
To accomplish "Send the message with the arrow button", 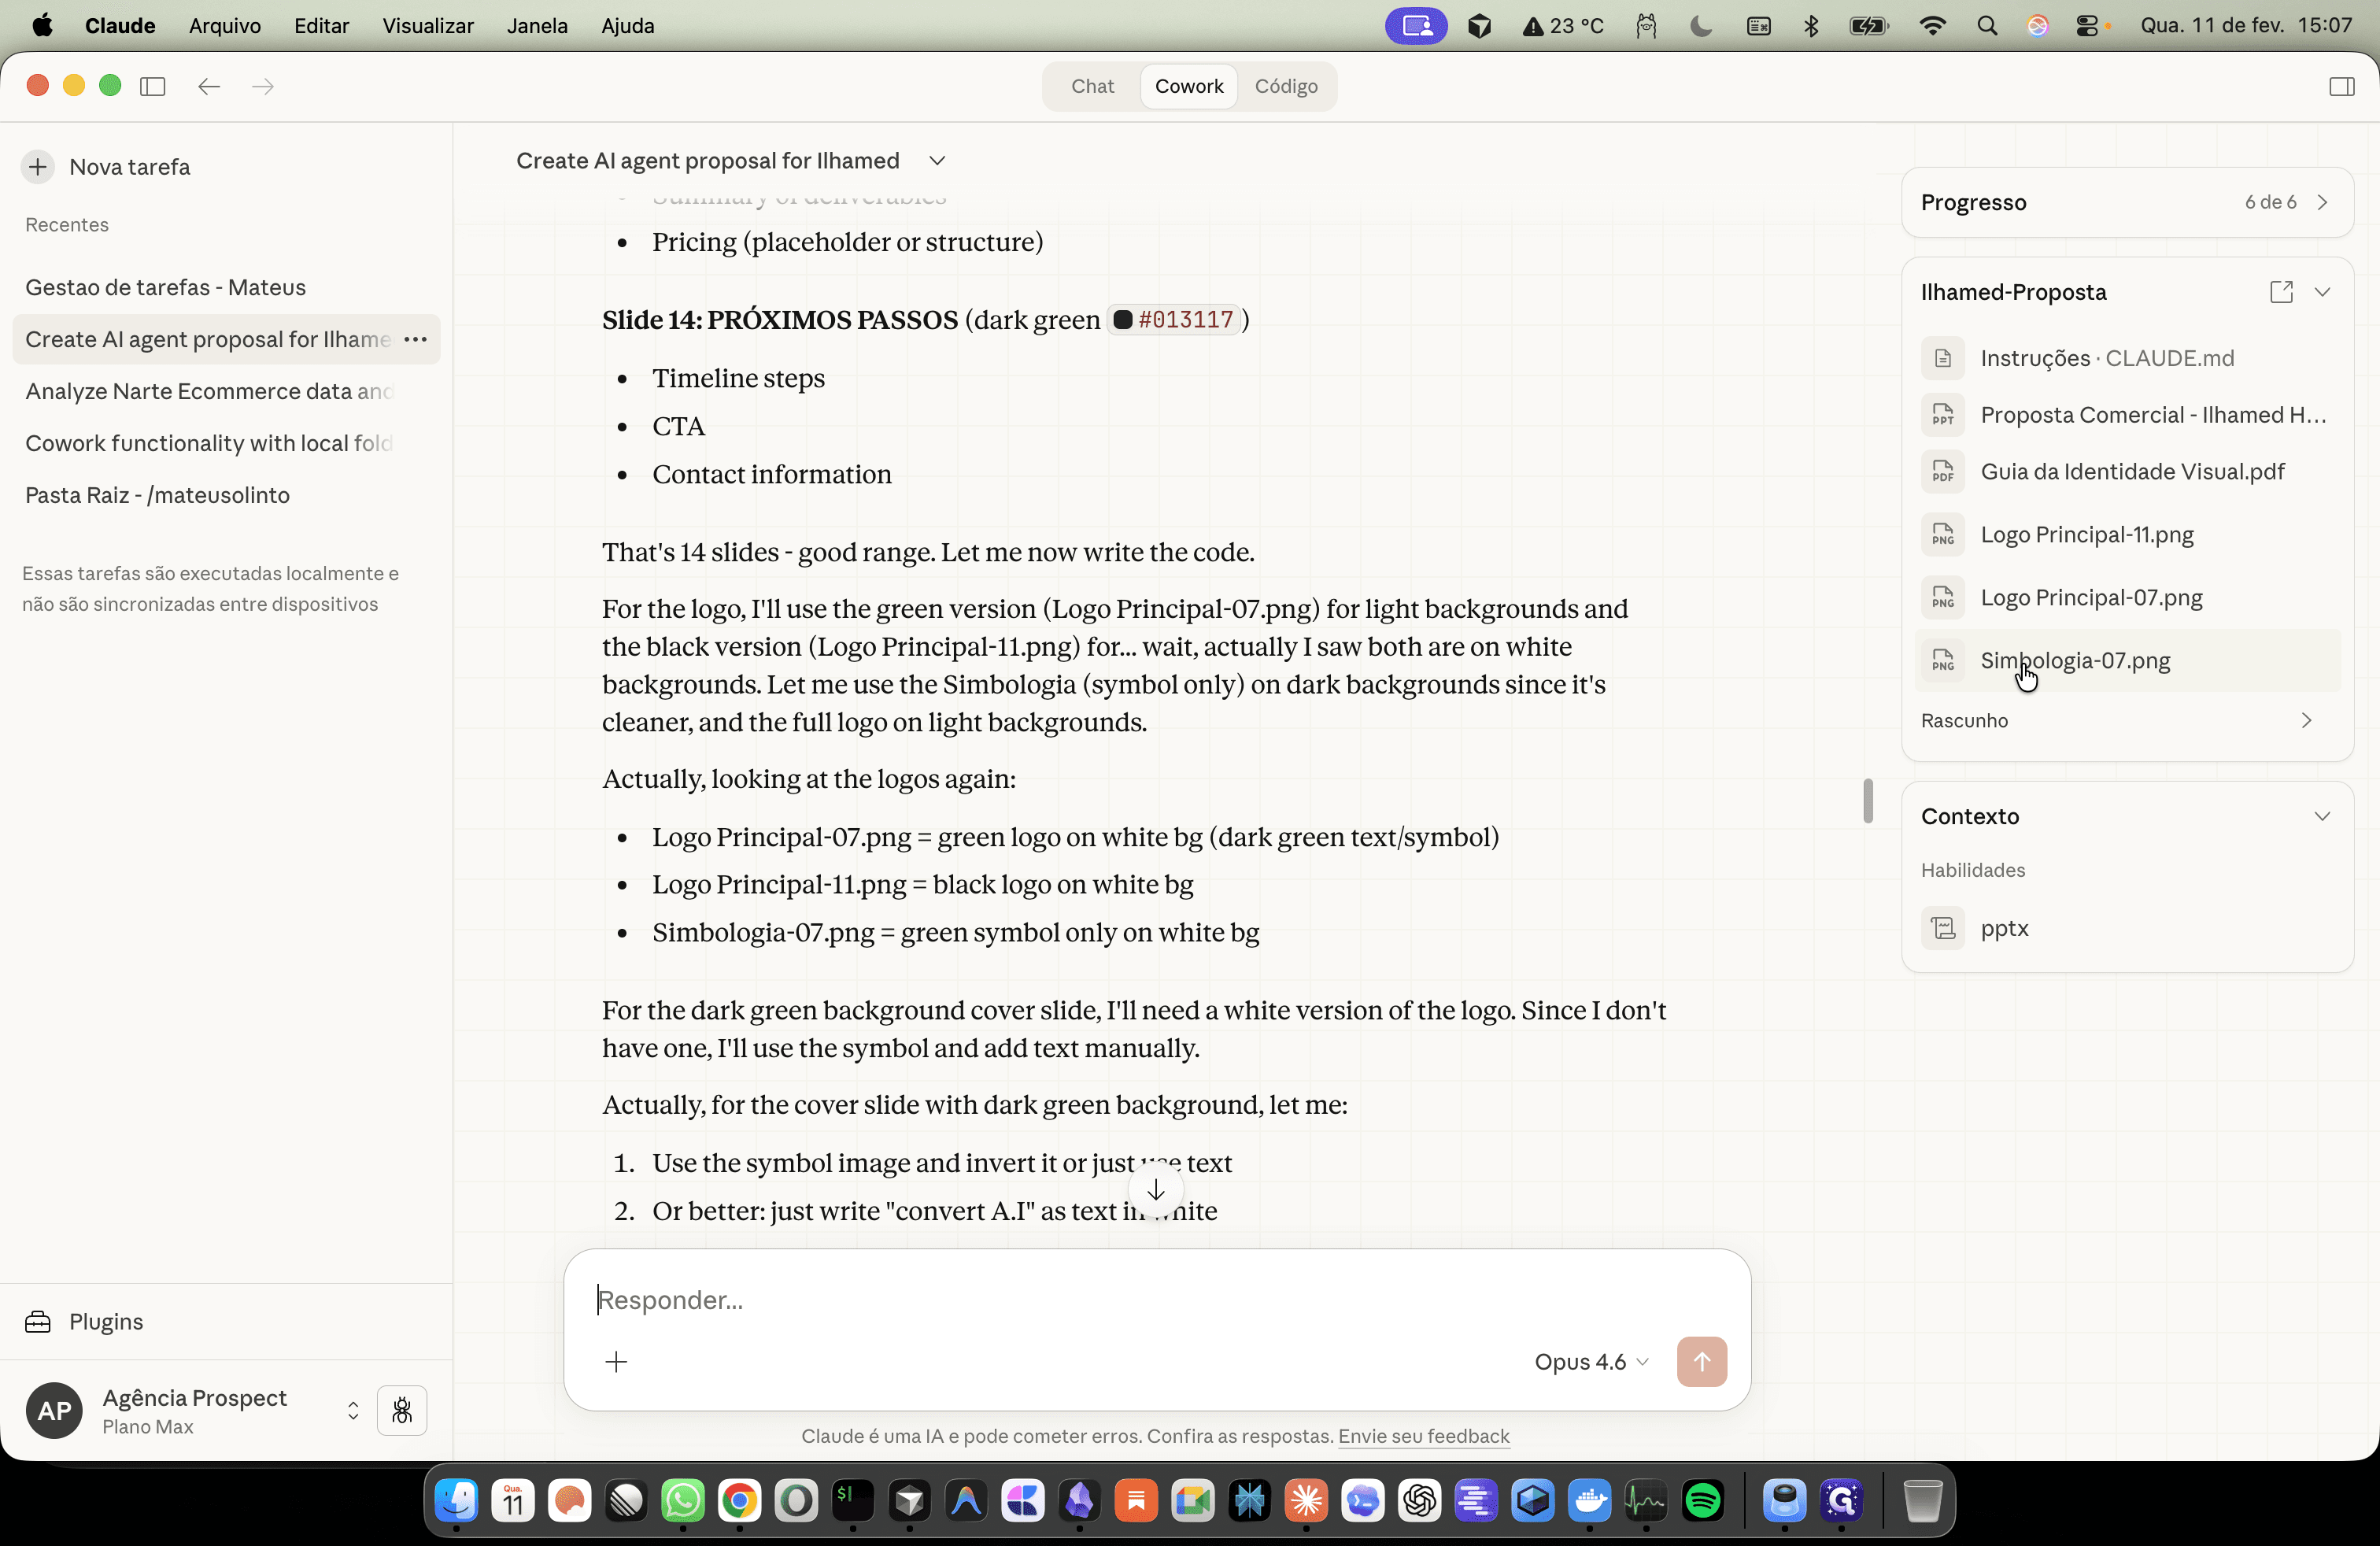I will tap(1701, 1362).
